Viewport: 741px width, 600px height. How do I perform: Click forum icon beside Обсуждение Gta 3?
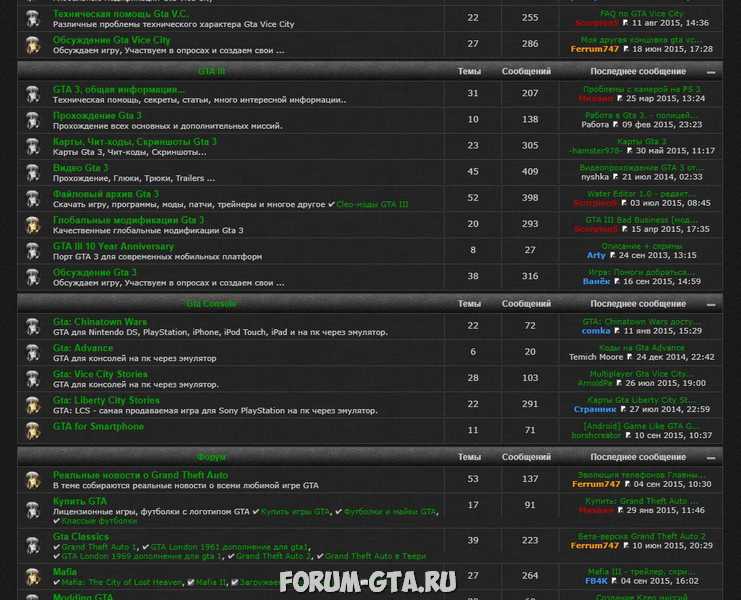33,277
